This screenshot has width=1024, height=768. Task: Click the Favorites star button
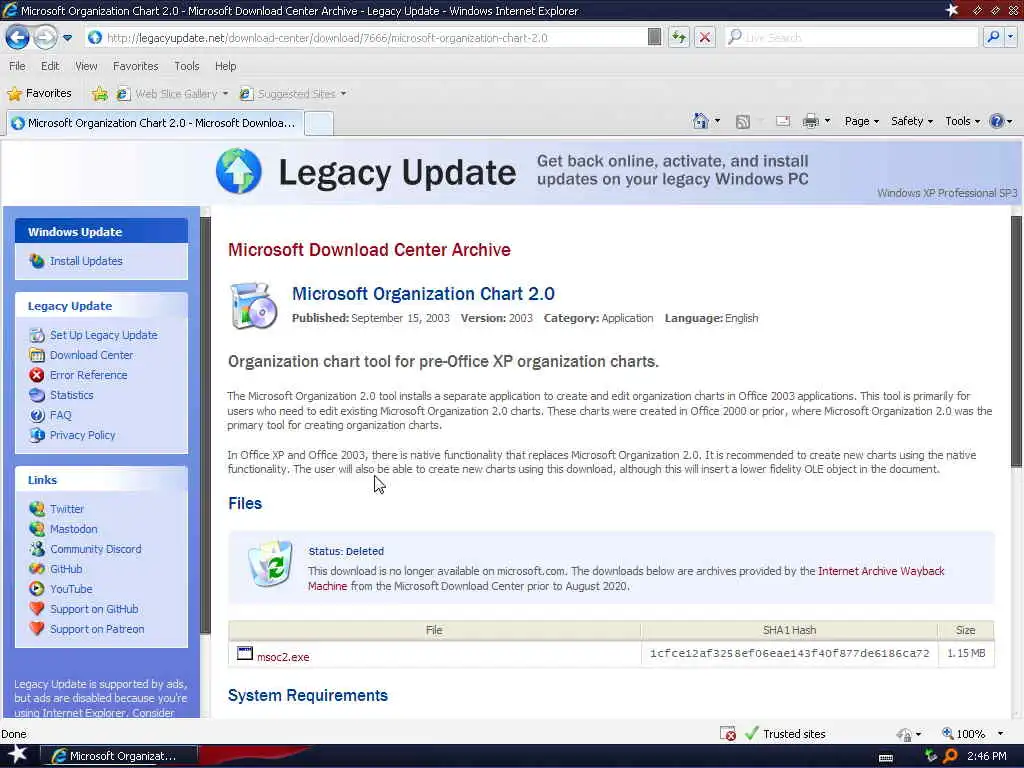click(39, 93)
